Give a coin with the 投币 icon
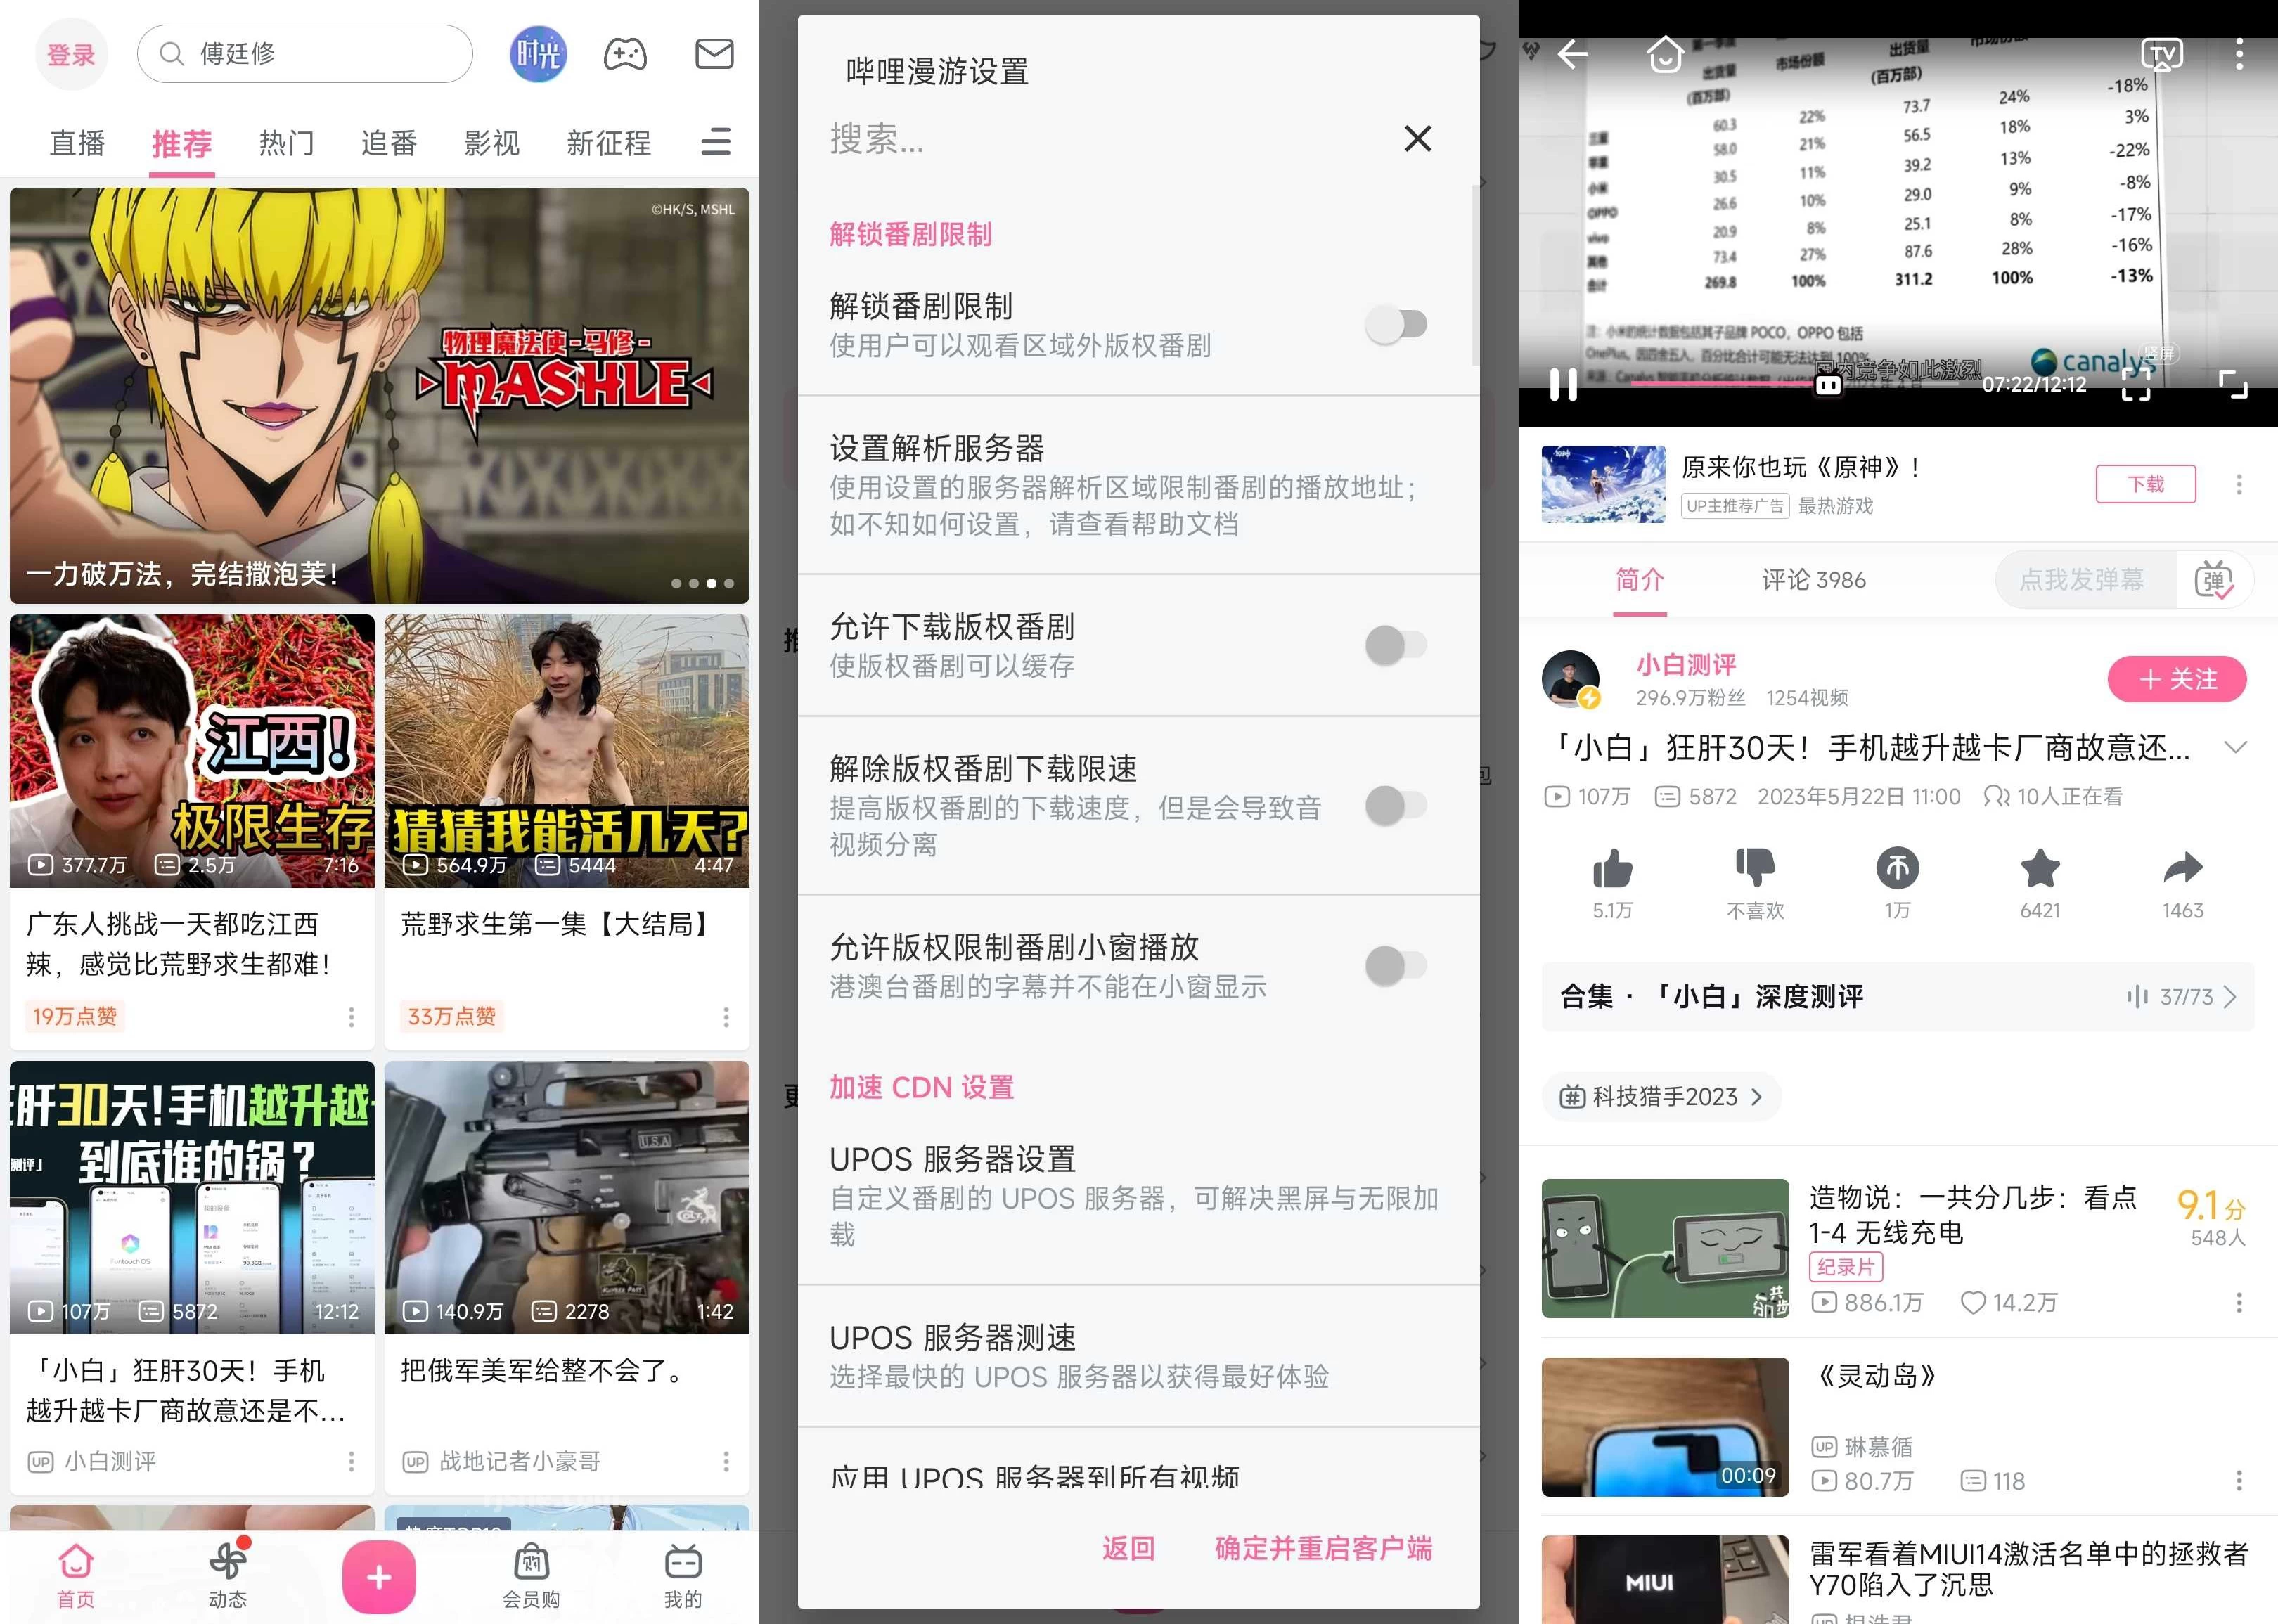Screen dimensions: 2278x1624 coord(1897,868)
